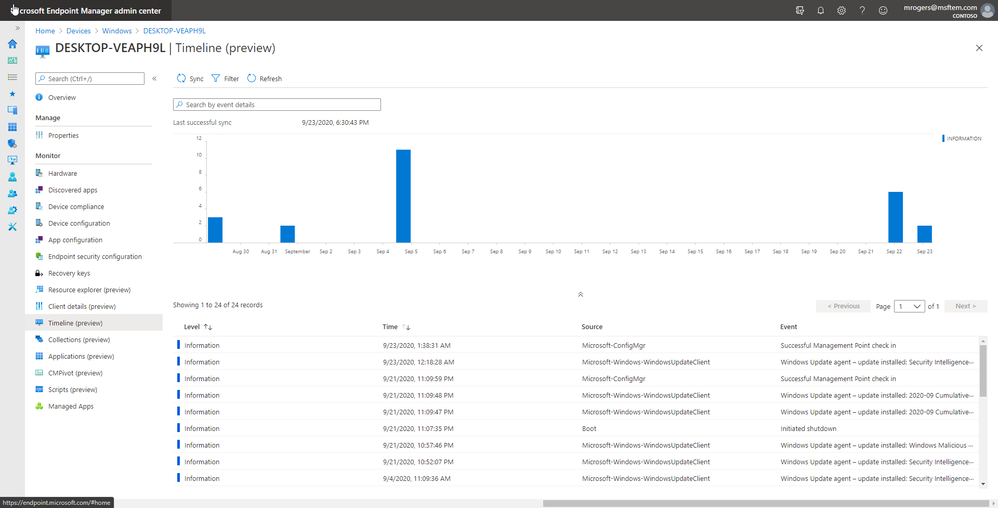Sync the device timeline
Screen dimensions: 998x508
point(190,78)
